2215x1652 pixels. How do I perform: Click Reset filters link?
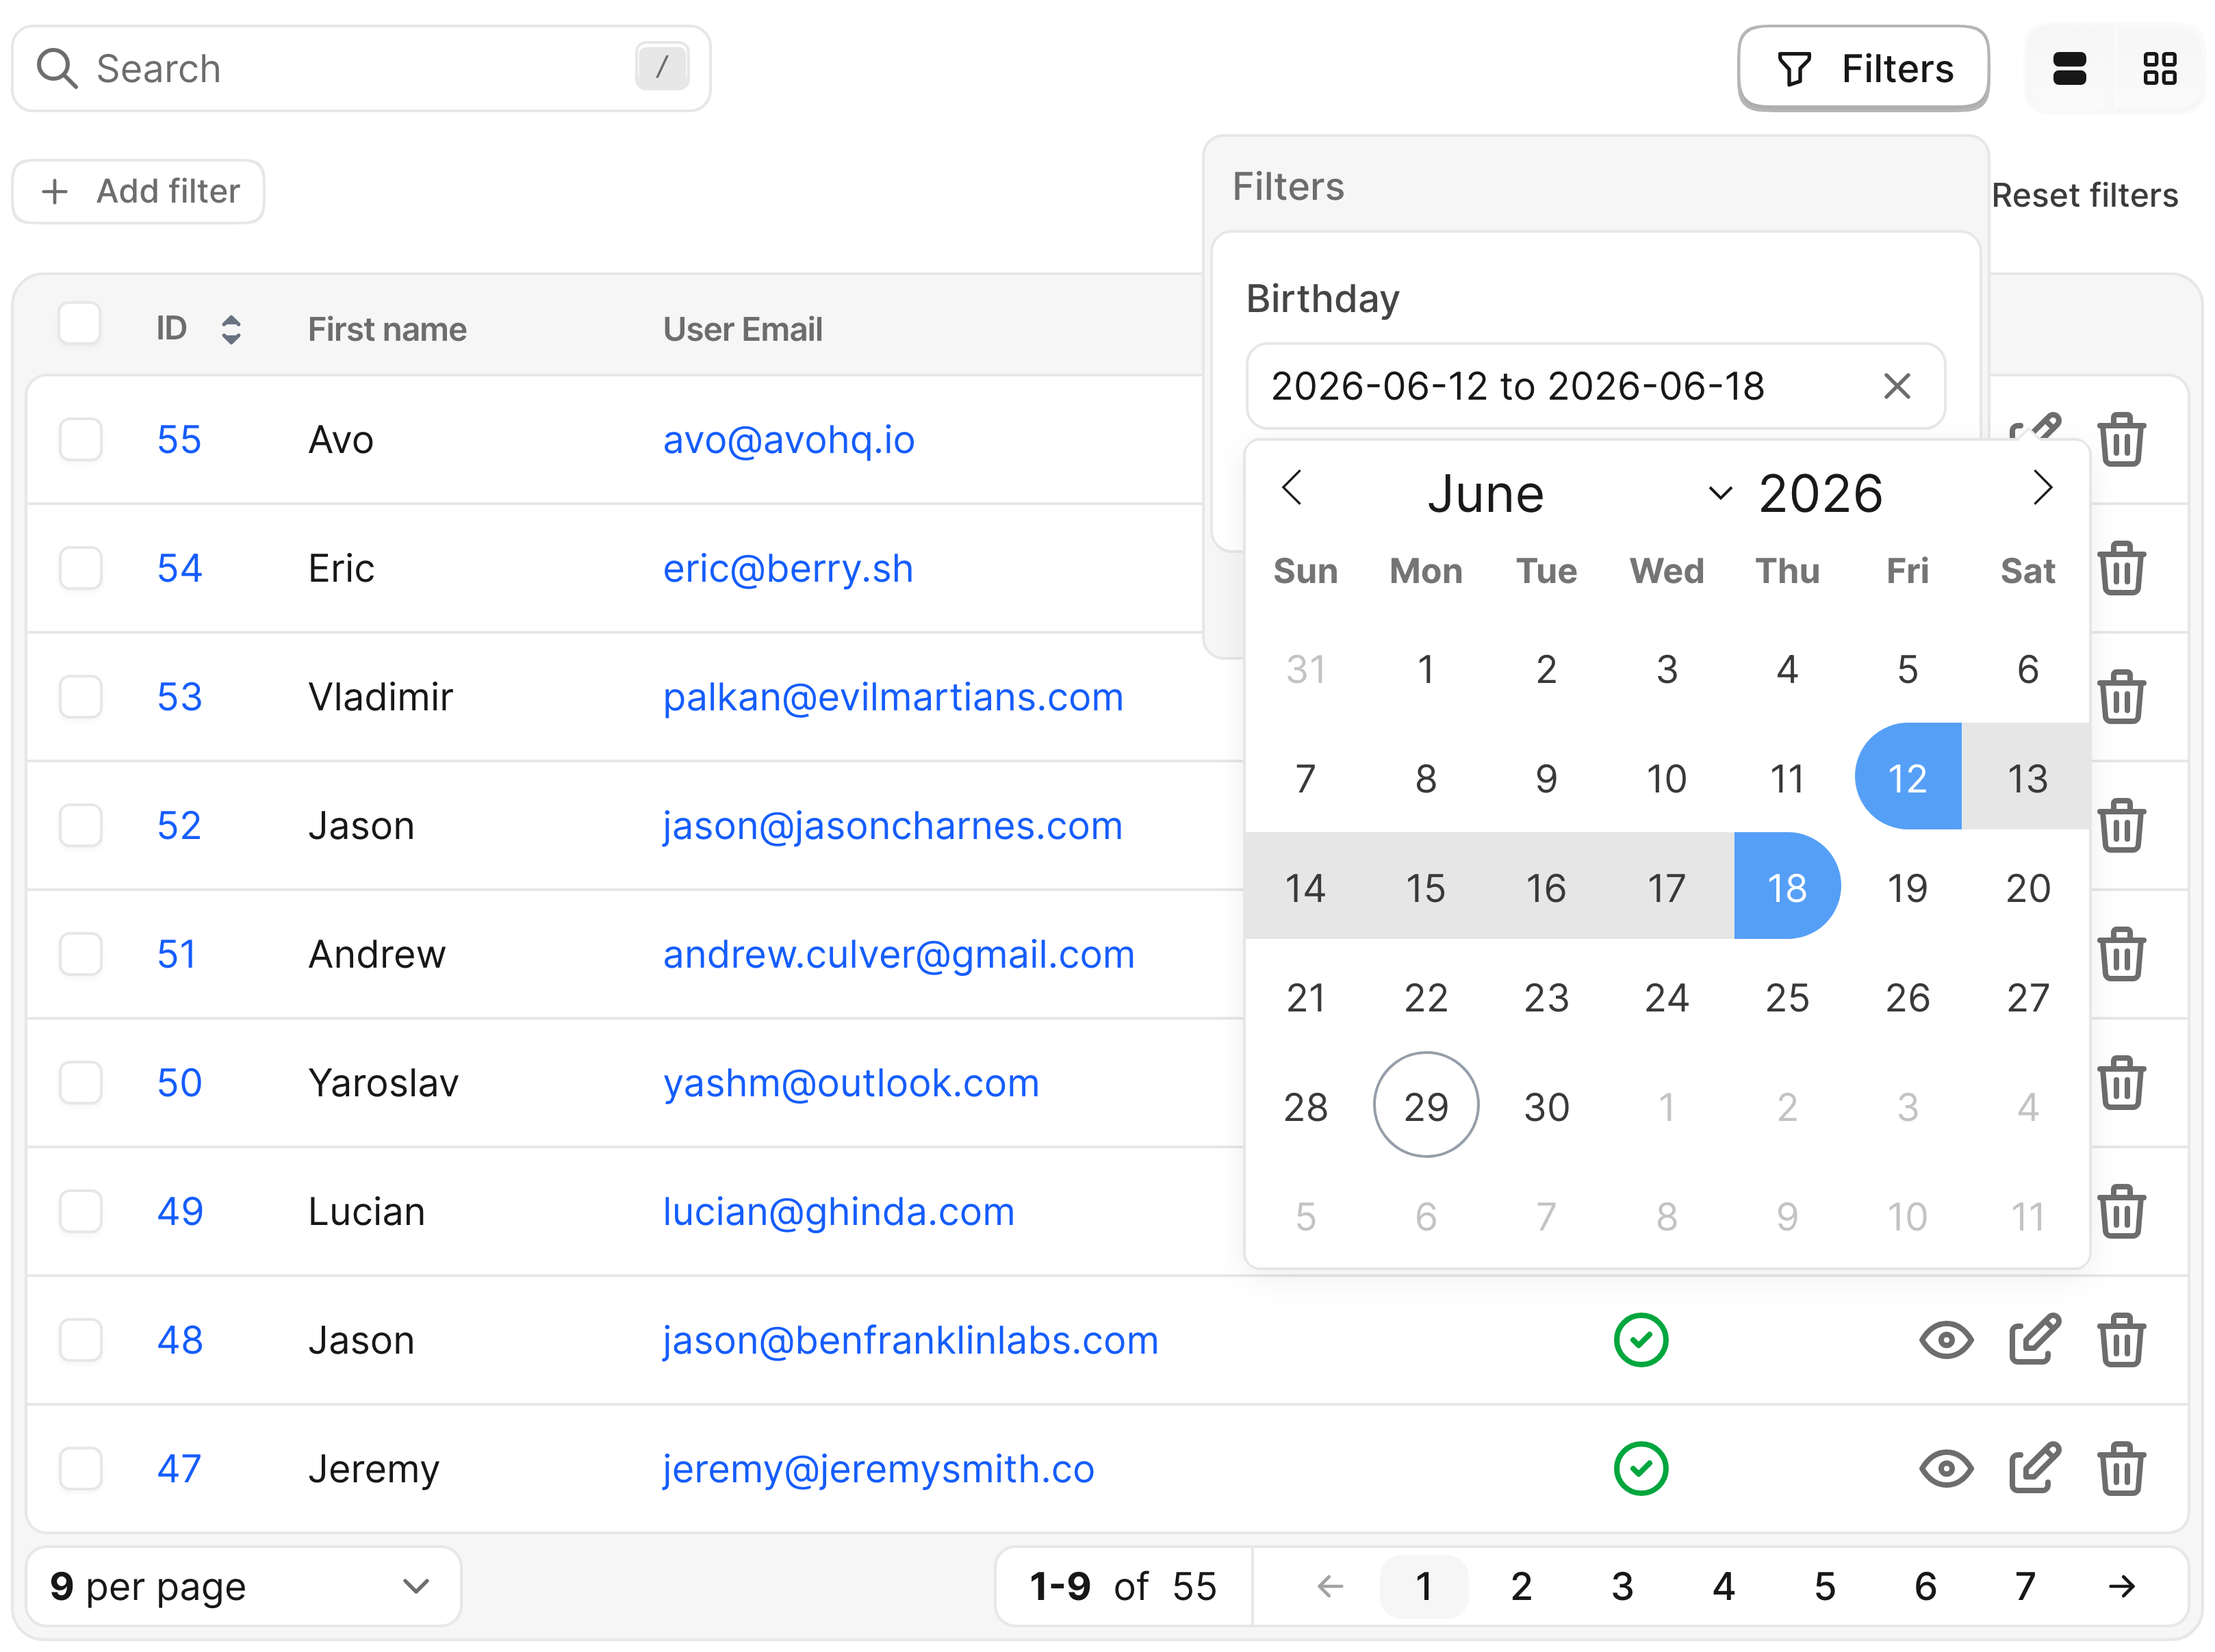tap(2084, 195)
